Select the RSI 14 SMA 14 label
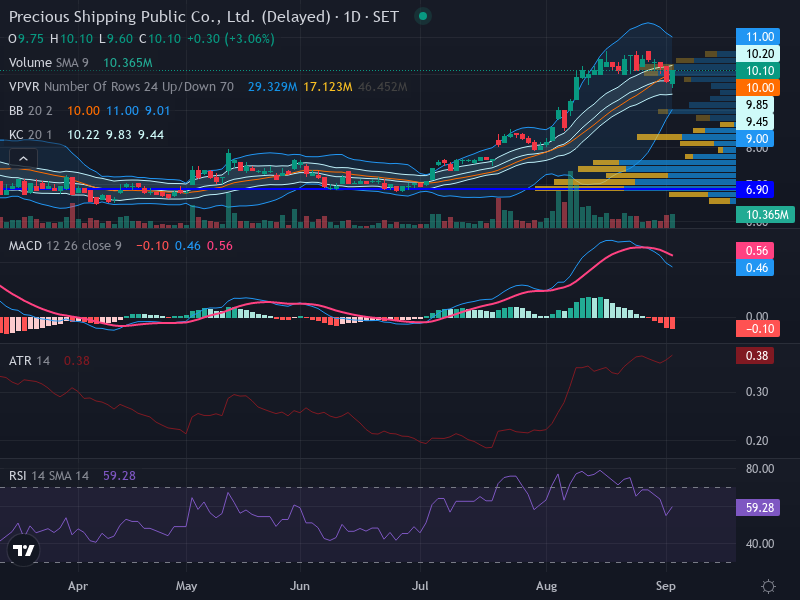 pyautogui.click(x=48, y=476)
